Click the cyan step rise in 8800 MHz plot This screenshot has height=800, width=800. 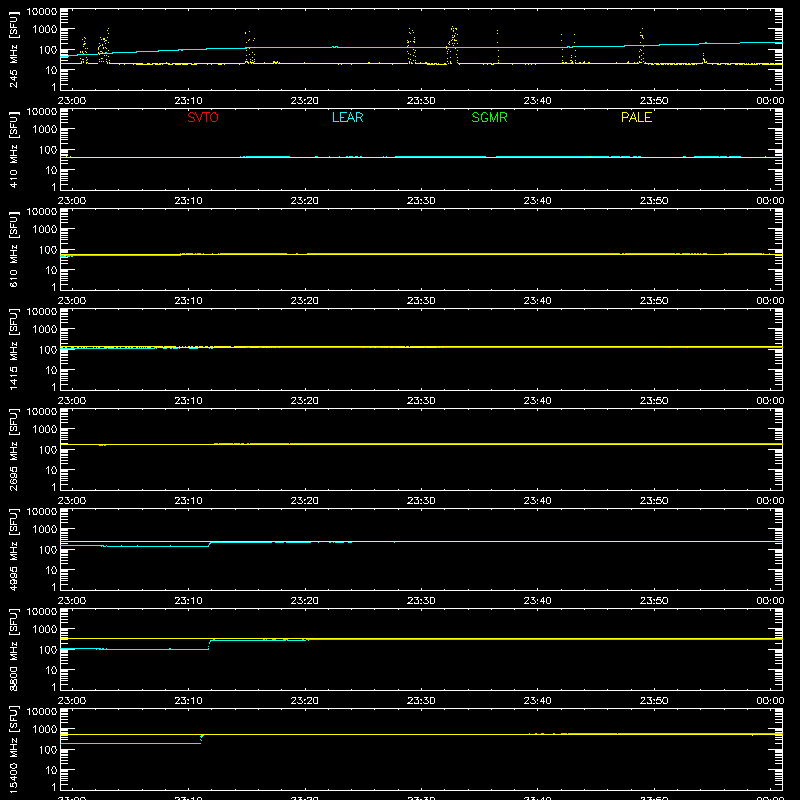(210, 644)
